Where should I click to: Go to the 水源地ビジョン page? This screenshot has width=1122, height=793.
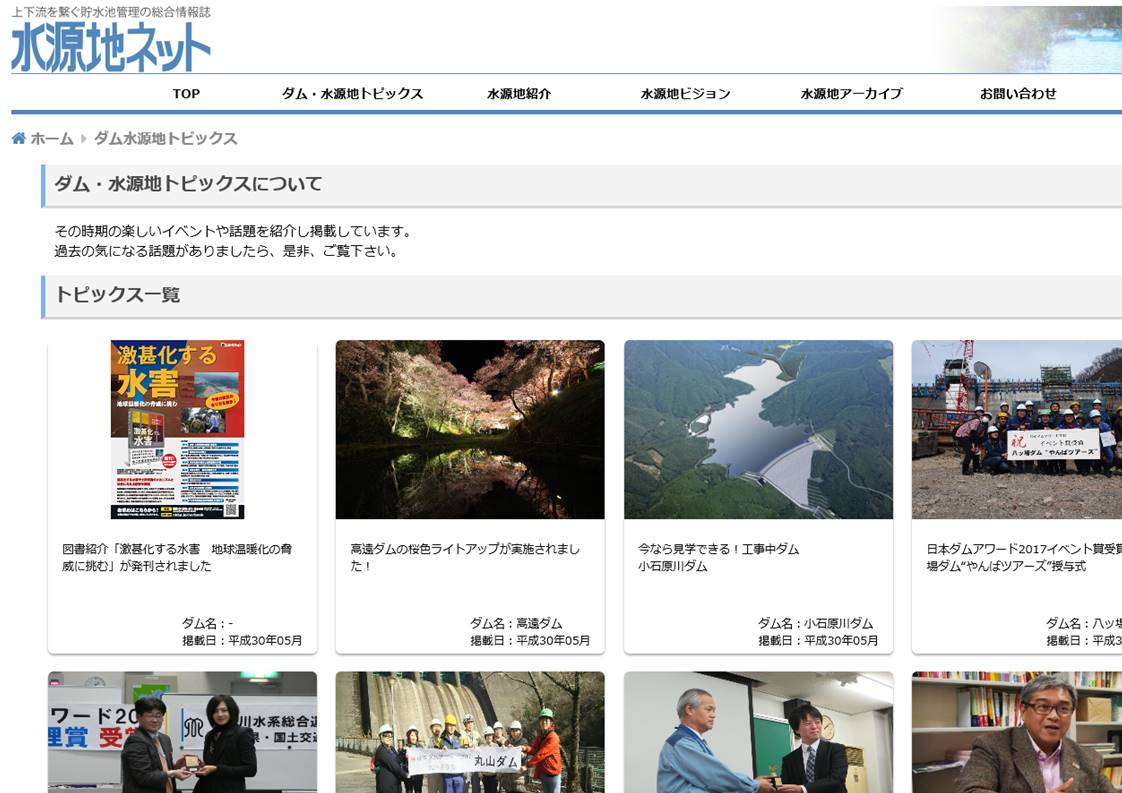point(685,94)
